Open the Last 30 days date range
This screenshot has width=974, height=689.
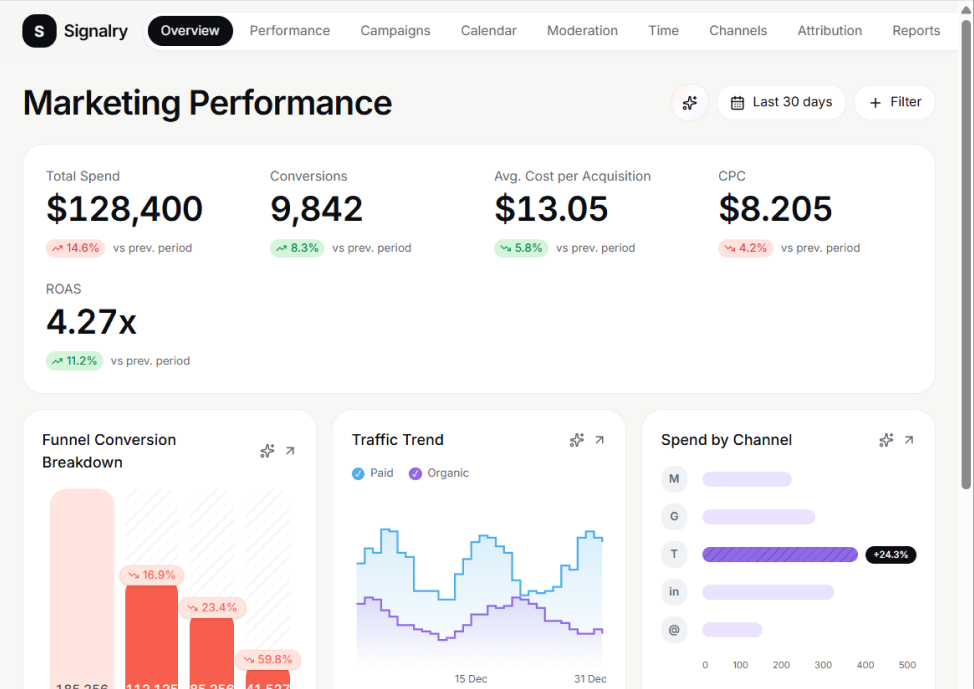click(x=781, y=103)
